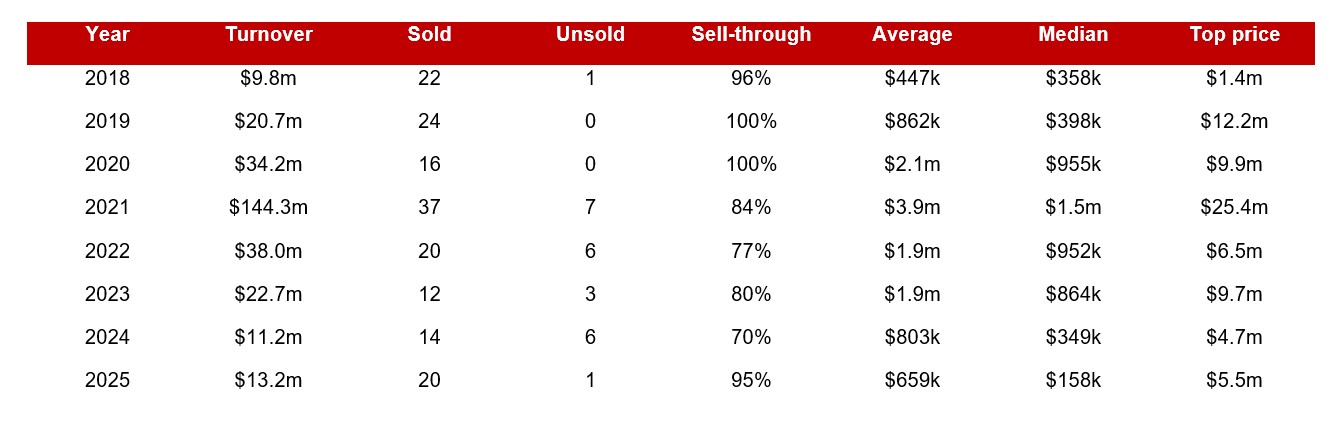Click the Sell-through column header
This screenshot has width=1336, height=423.
751,35
